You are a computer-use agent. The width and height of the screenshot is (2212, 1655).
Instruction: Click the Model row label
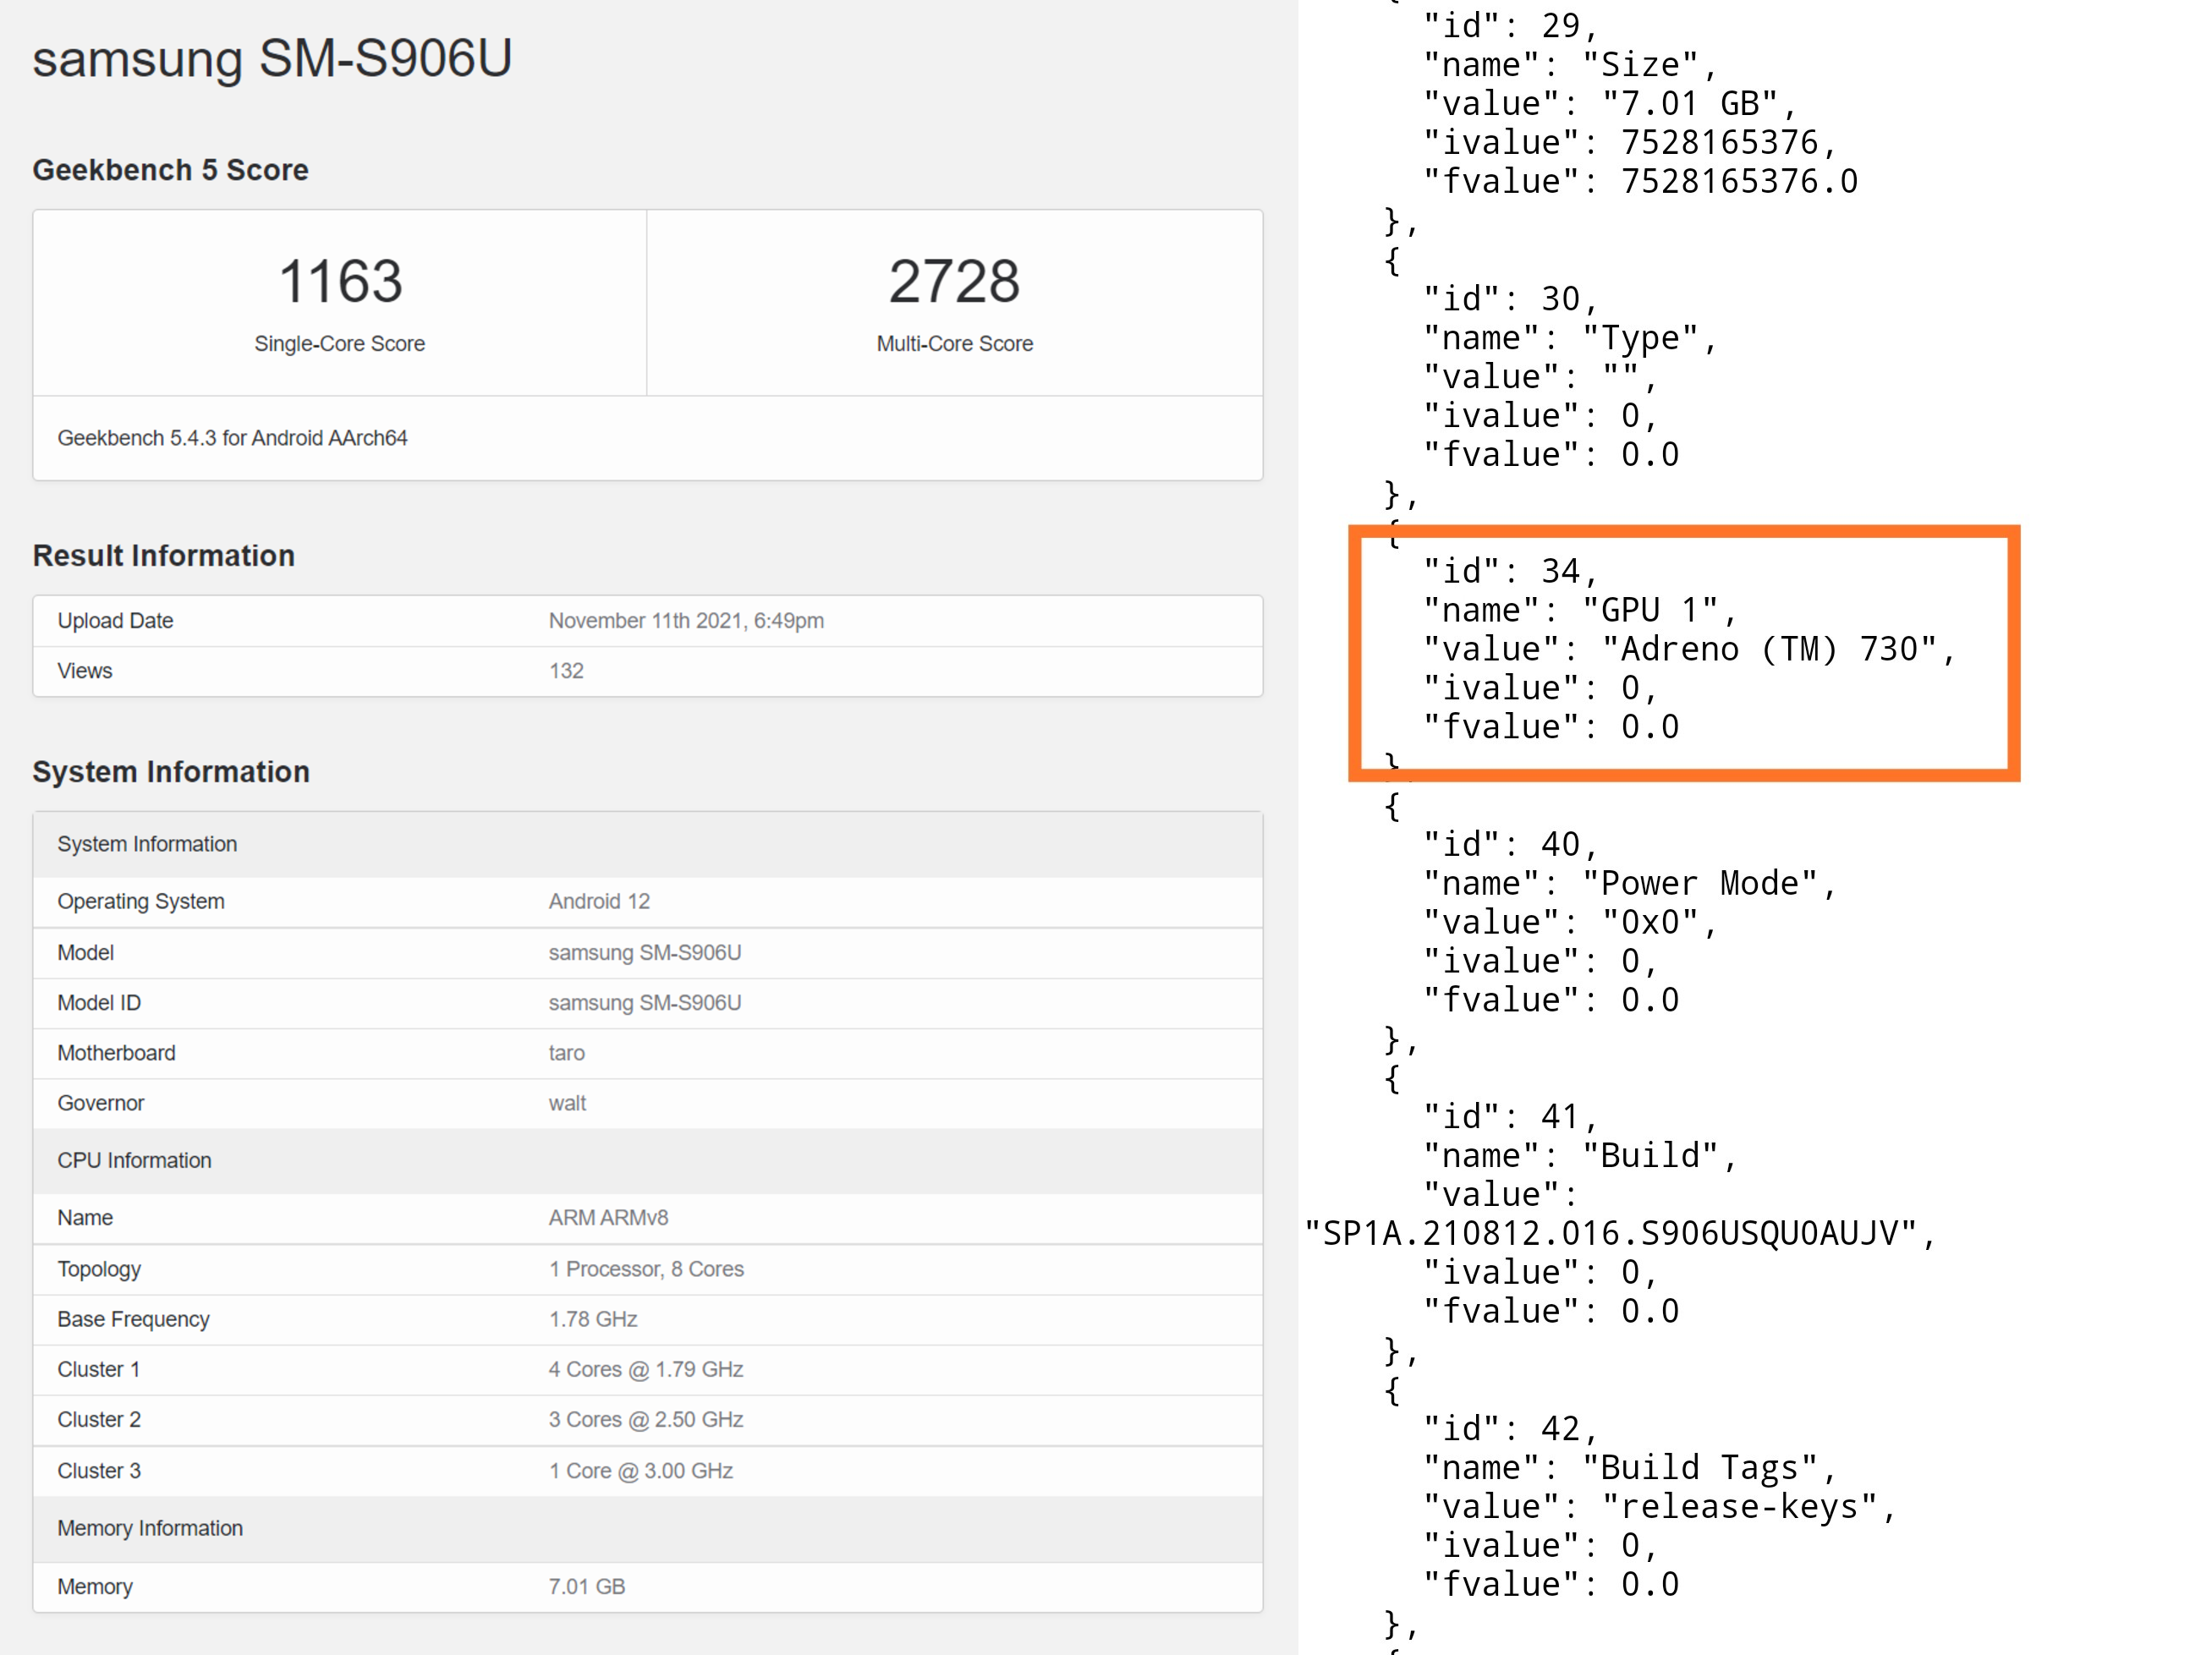click(x=85, y=953)
